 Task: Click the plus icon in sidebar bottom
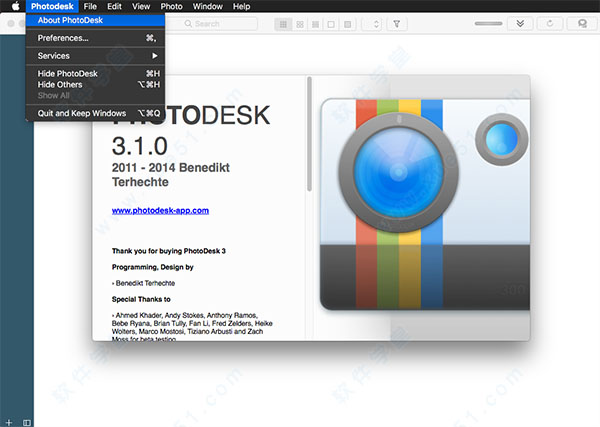(x=9, y=422)
